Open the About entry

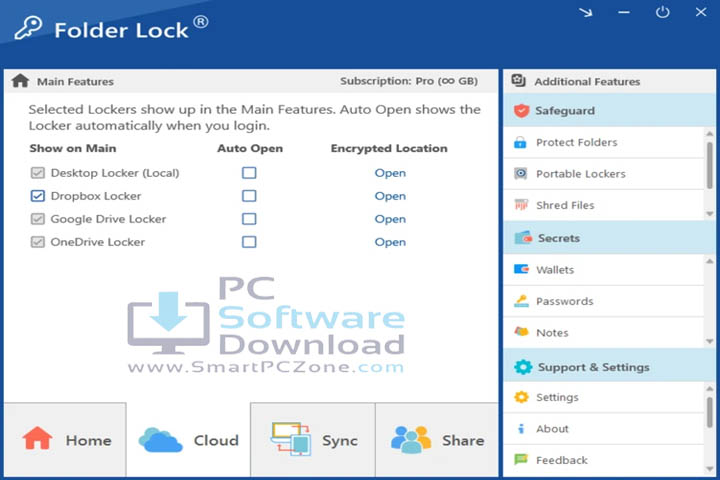(x=604, y=429)
